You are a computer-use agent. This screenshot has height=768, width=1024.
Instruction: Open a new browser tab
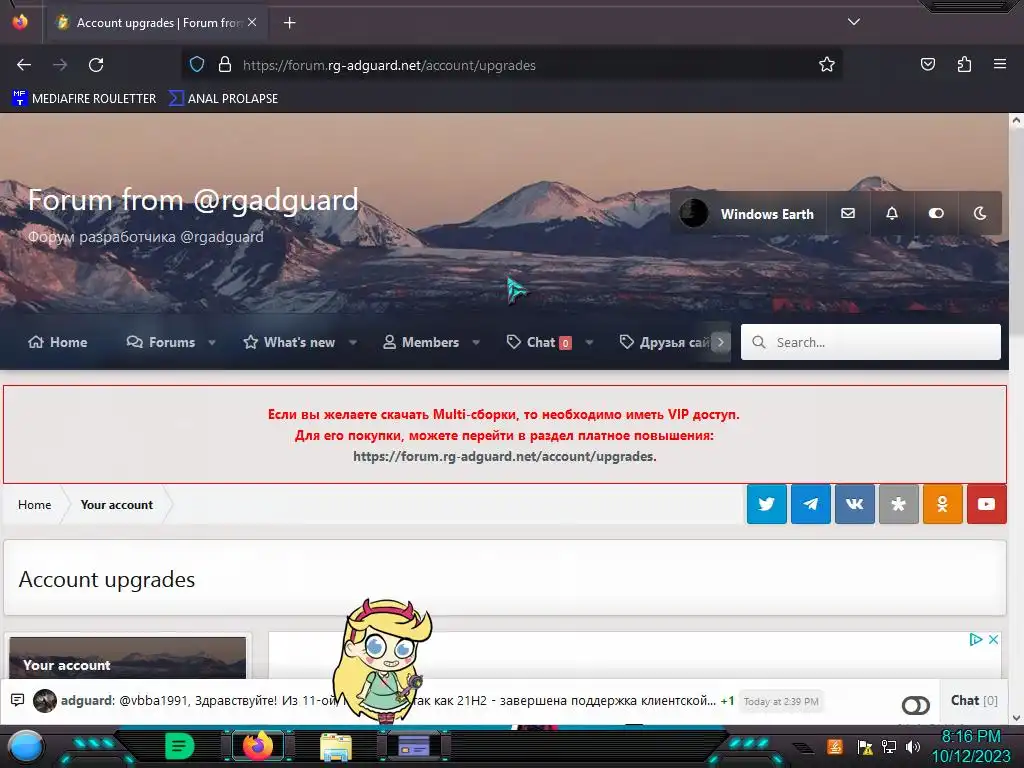click(289, 23)
